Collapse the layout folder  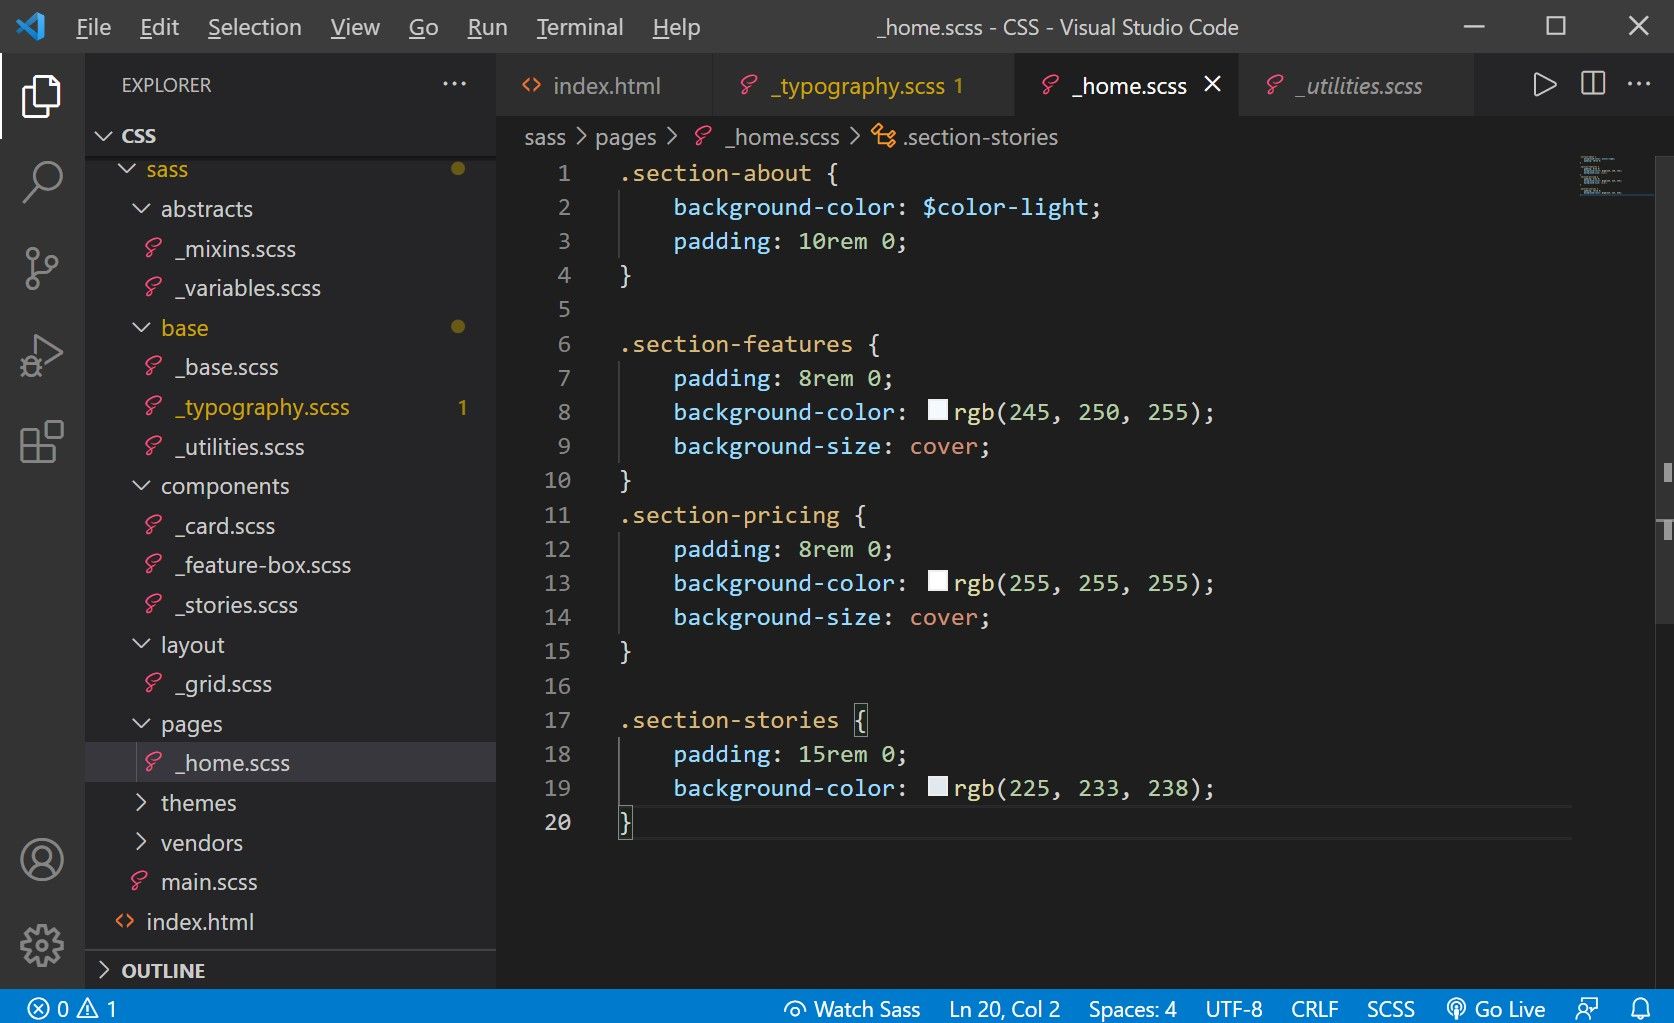click(141, 644)
